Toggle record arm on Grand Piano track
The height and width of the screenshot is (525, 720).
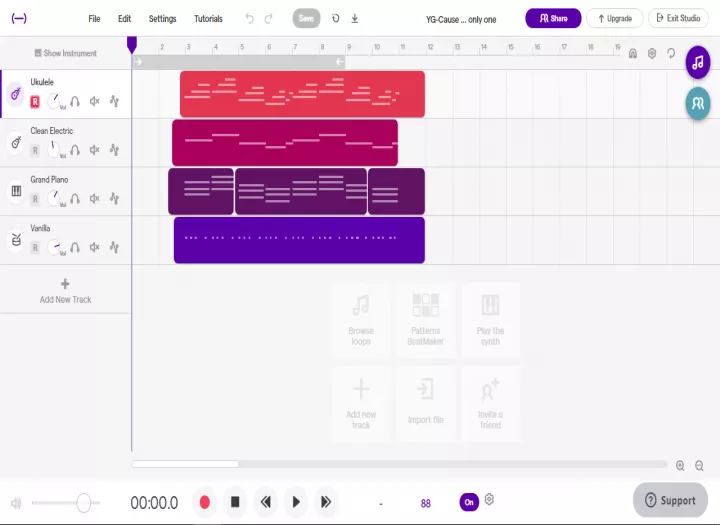tap(35, 199)
